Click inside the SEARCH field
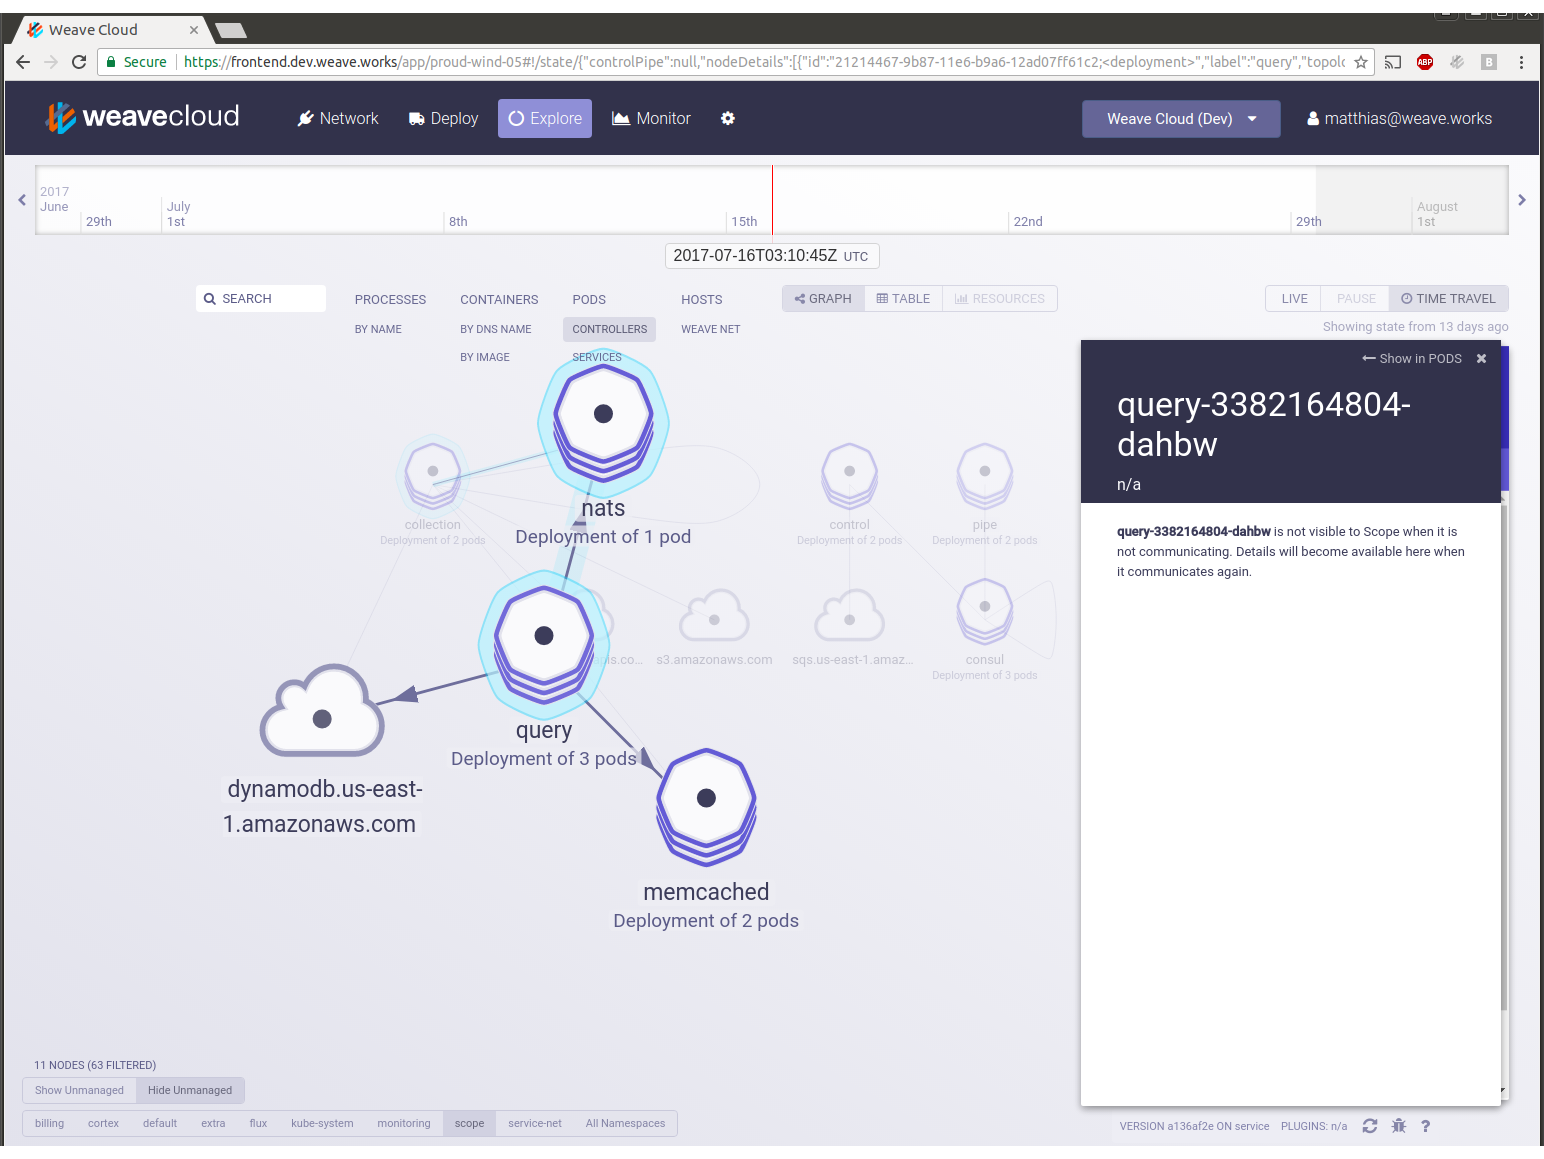Image resolution: width=1544 pixels, height=1159 pixels. tap(261, 298)
